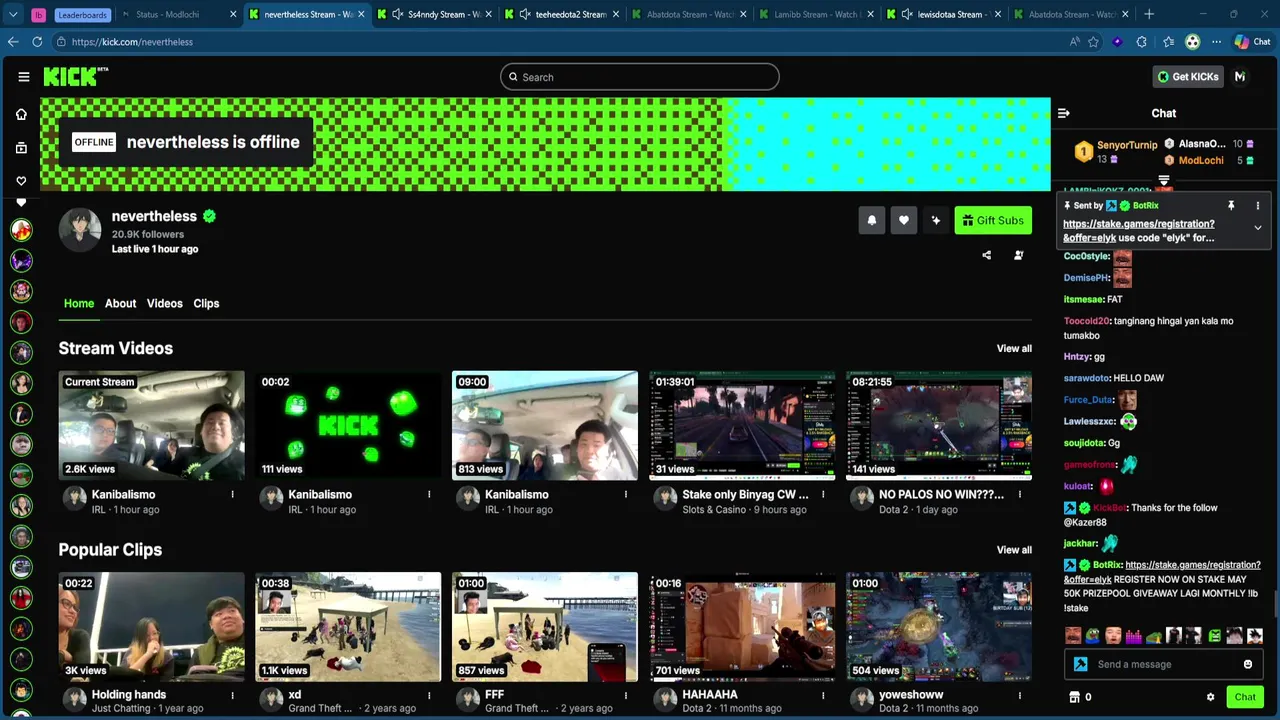Unpin the pinned BotRix message
The width and height of the screenshot is (1280, 720).
click(1231, 205)
